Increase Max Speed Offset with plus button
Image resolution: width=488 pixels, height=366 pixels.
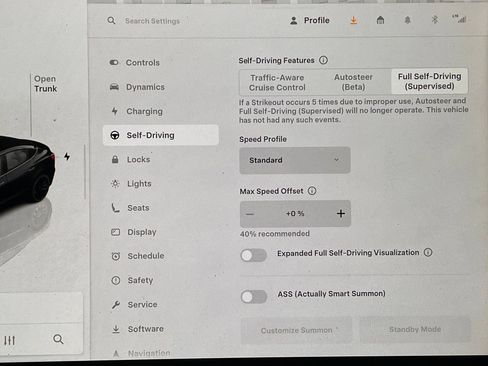(341, 214)
